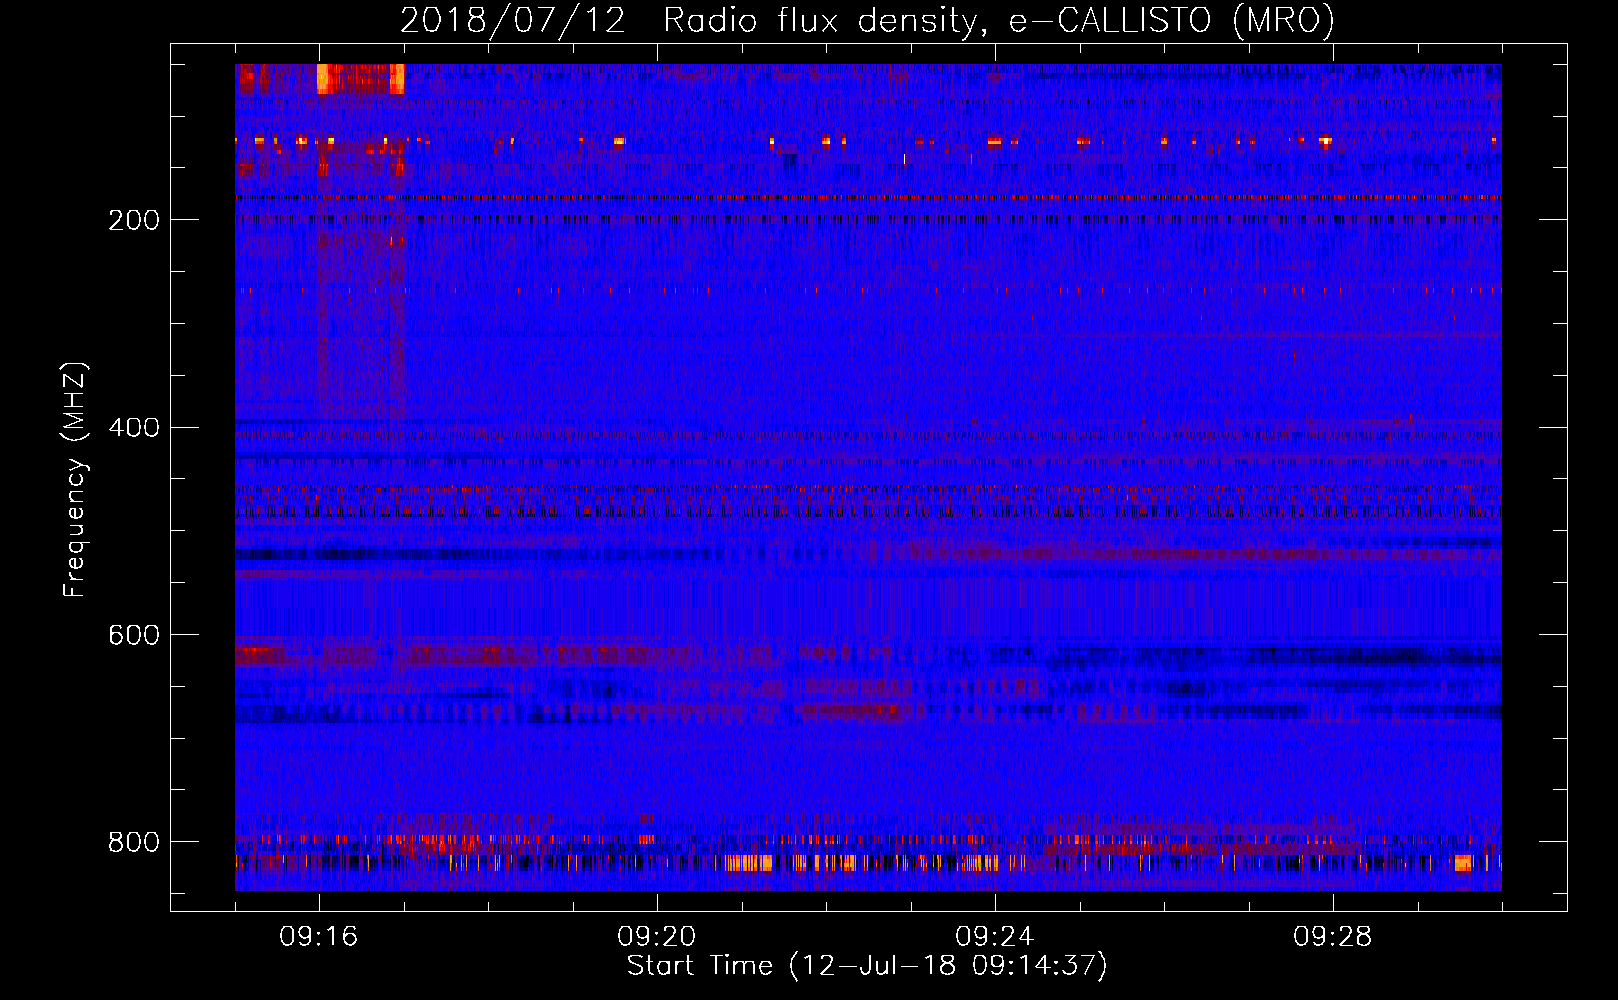Click the '400' frequency tick label
This screenshot has height=1000, width=1618.
pos(134,428)
